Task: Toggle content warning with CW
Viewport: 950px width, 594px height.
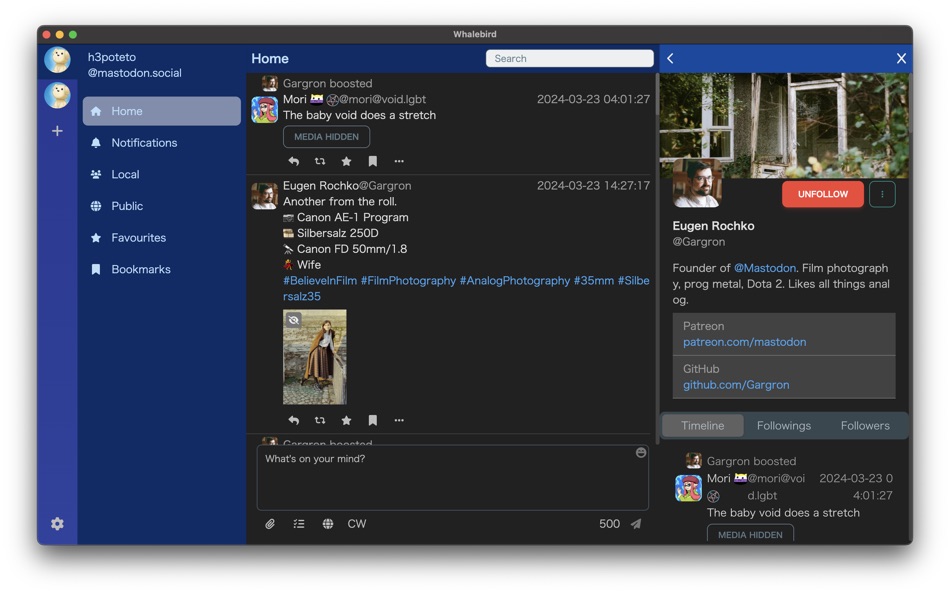Action: click(x=356, y=524)
